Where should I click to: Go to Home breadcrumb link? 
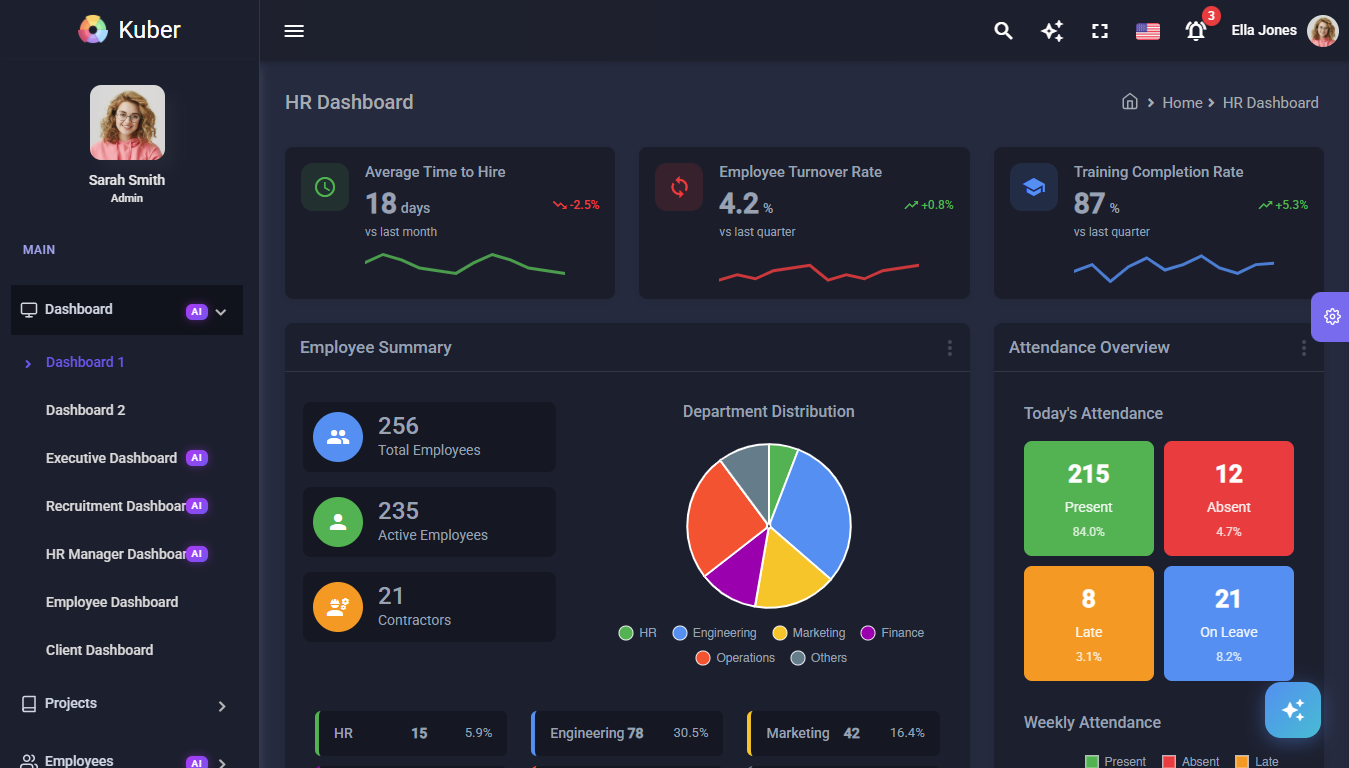tap(1182, 102)
